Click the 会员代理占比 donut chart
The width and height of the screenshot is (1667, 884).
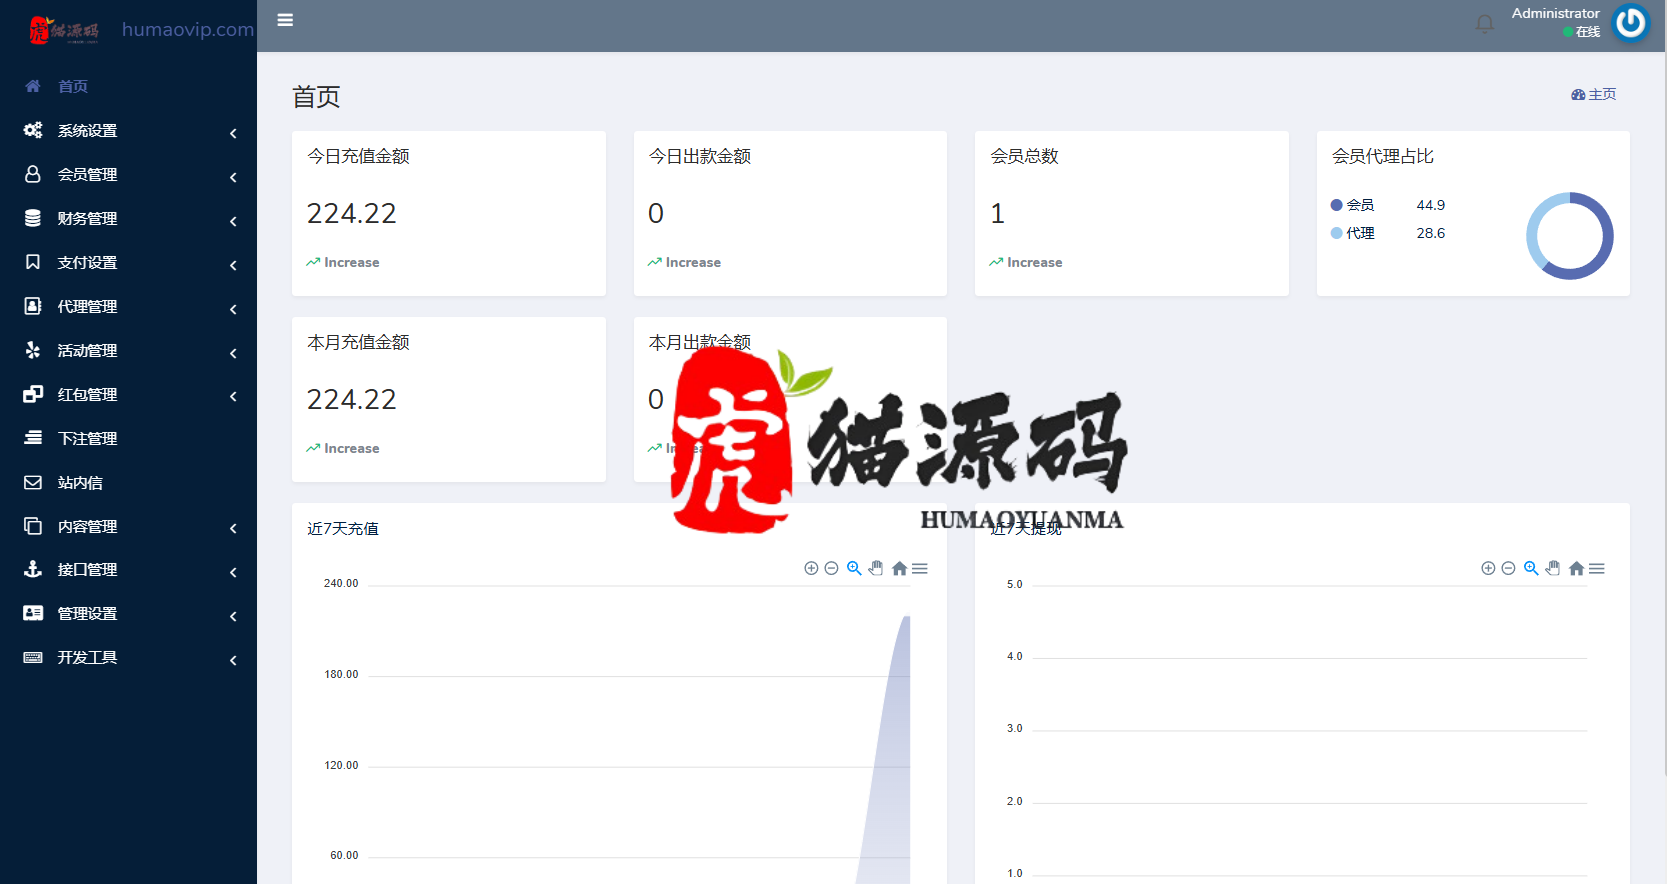click(1569, 236)
